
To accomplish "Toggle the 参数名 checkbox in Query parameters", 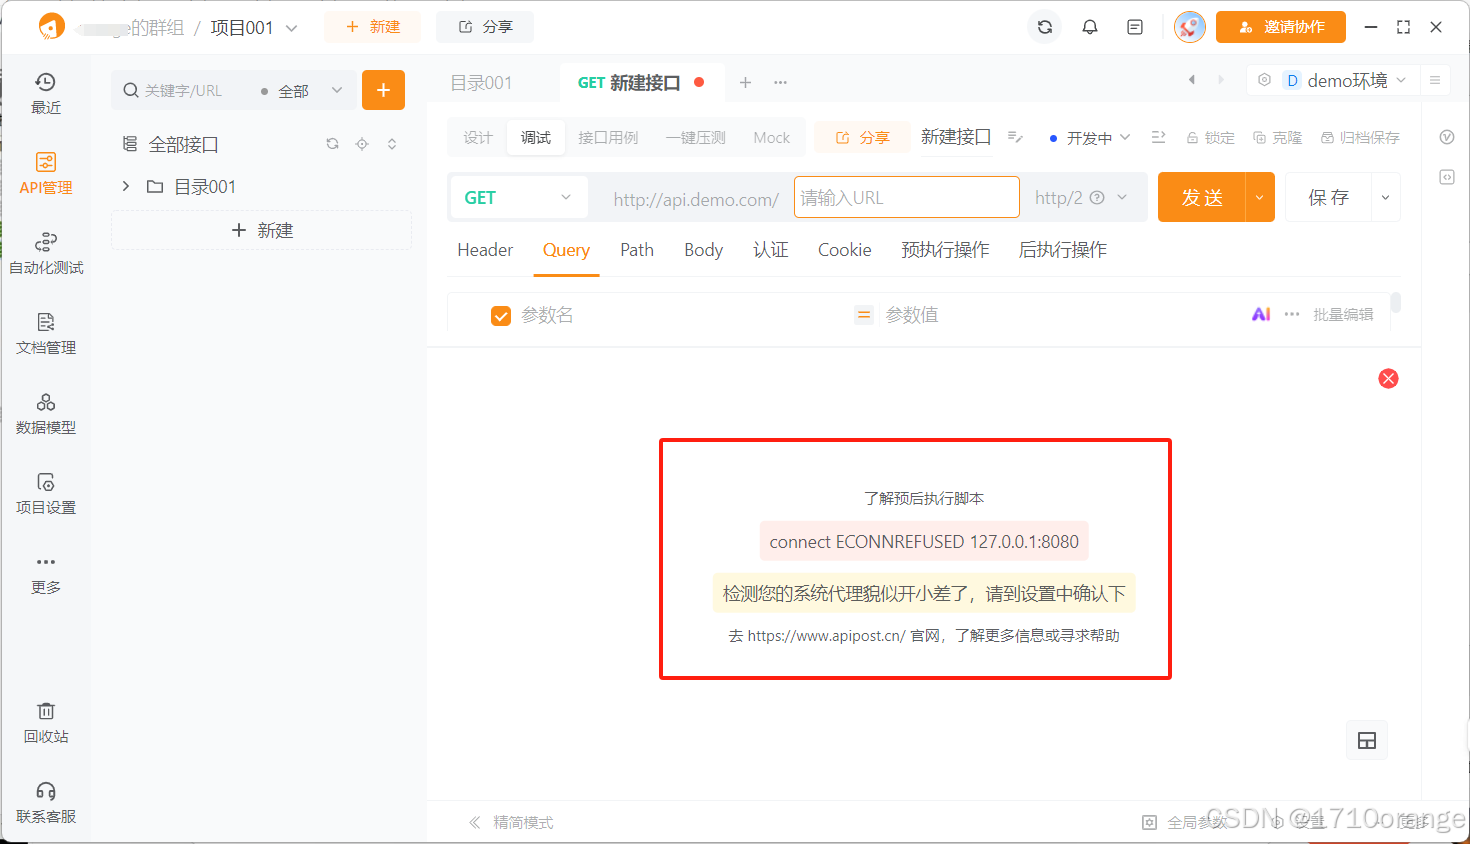I will pyautogui.click(x=500, y=315).
